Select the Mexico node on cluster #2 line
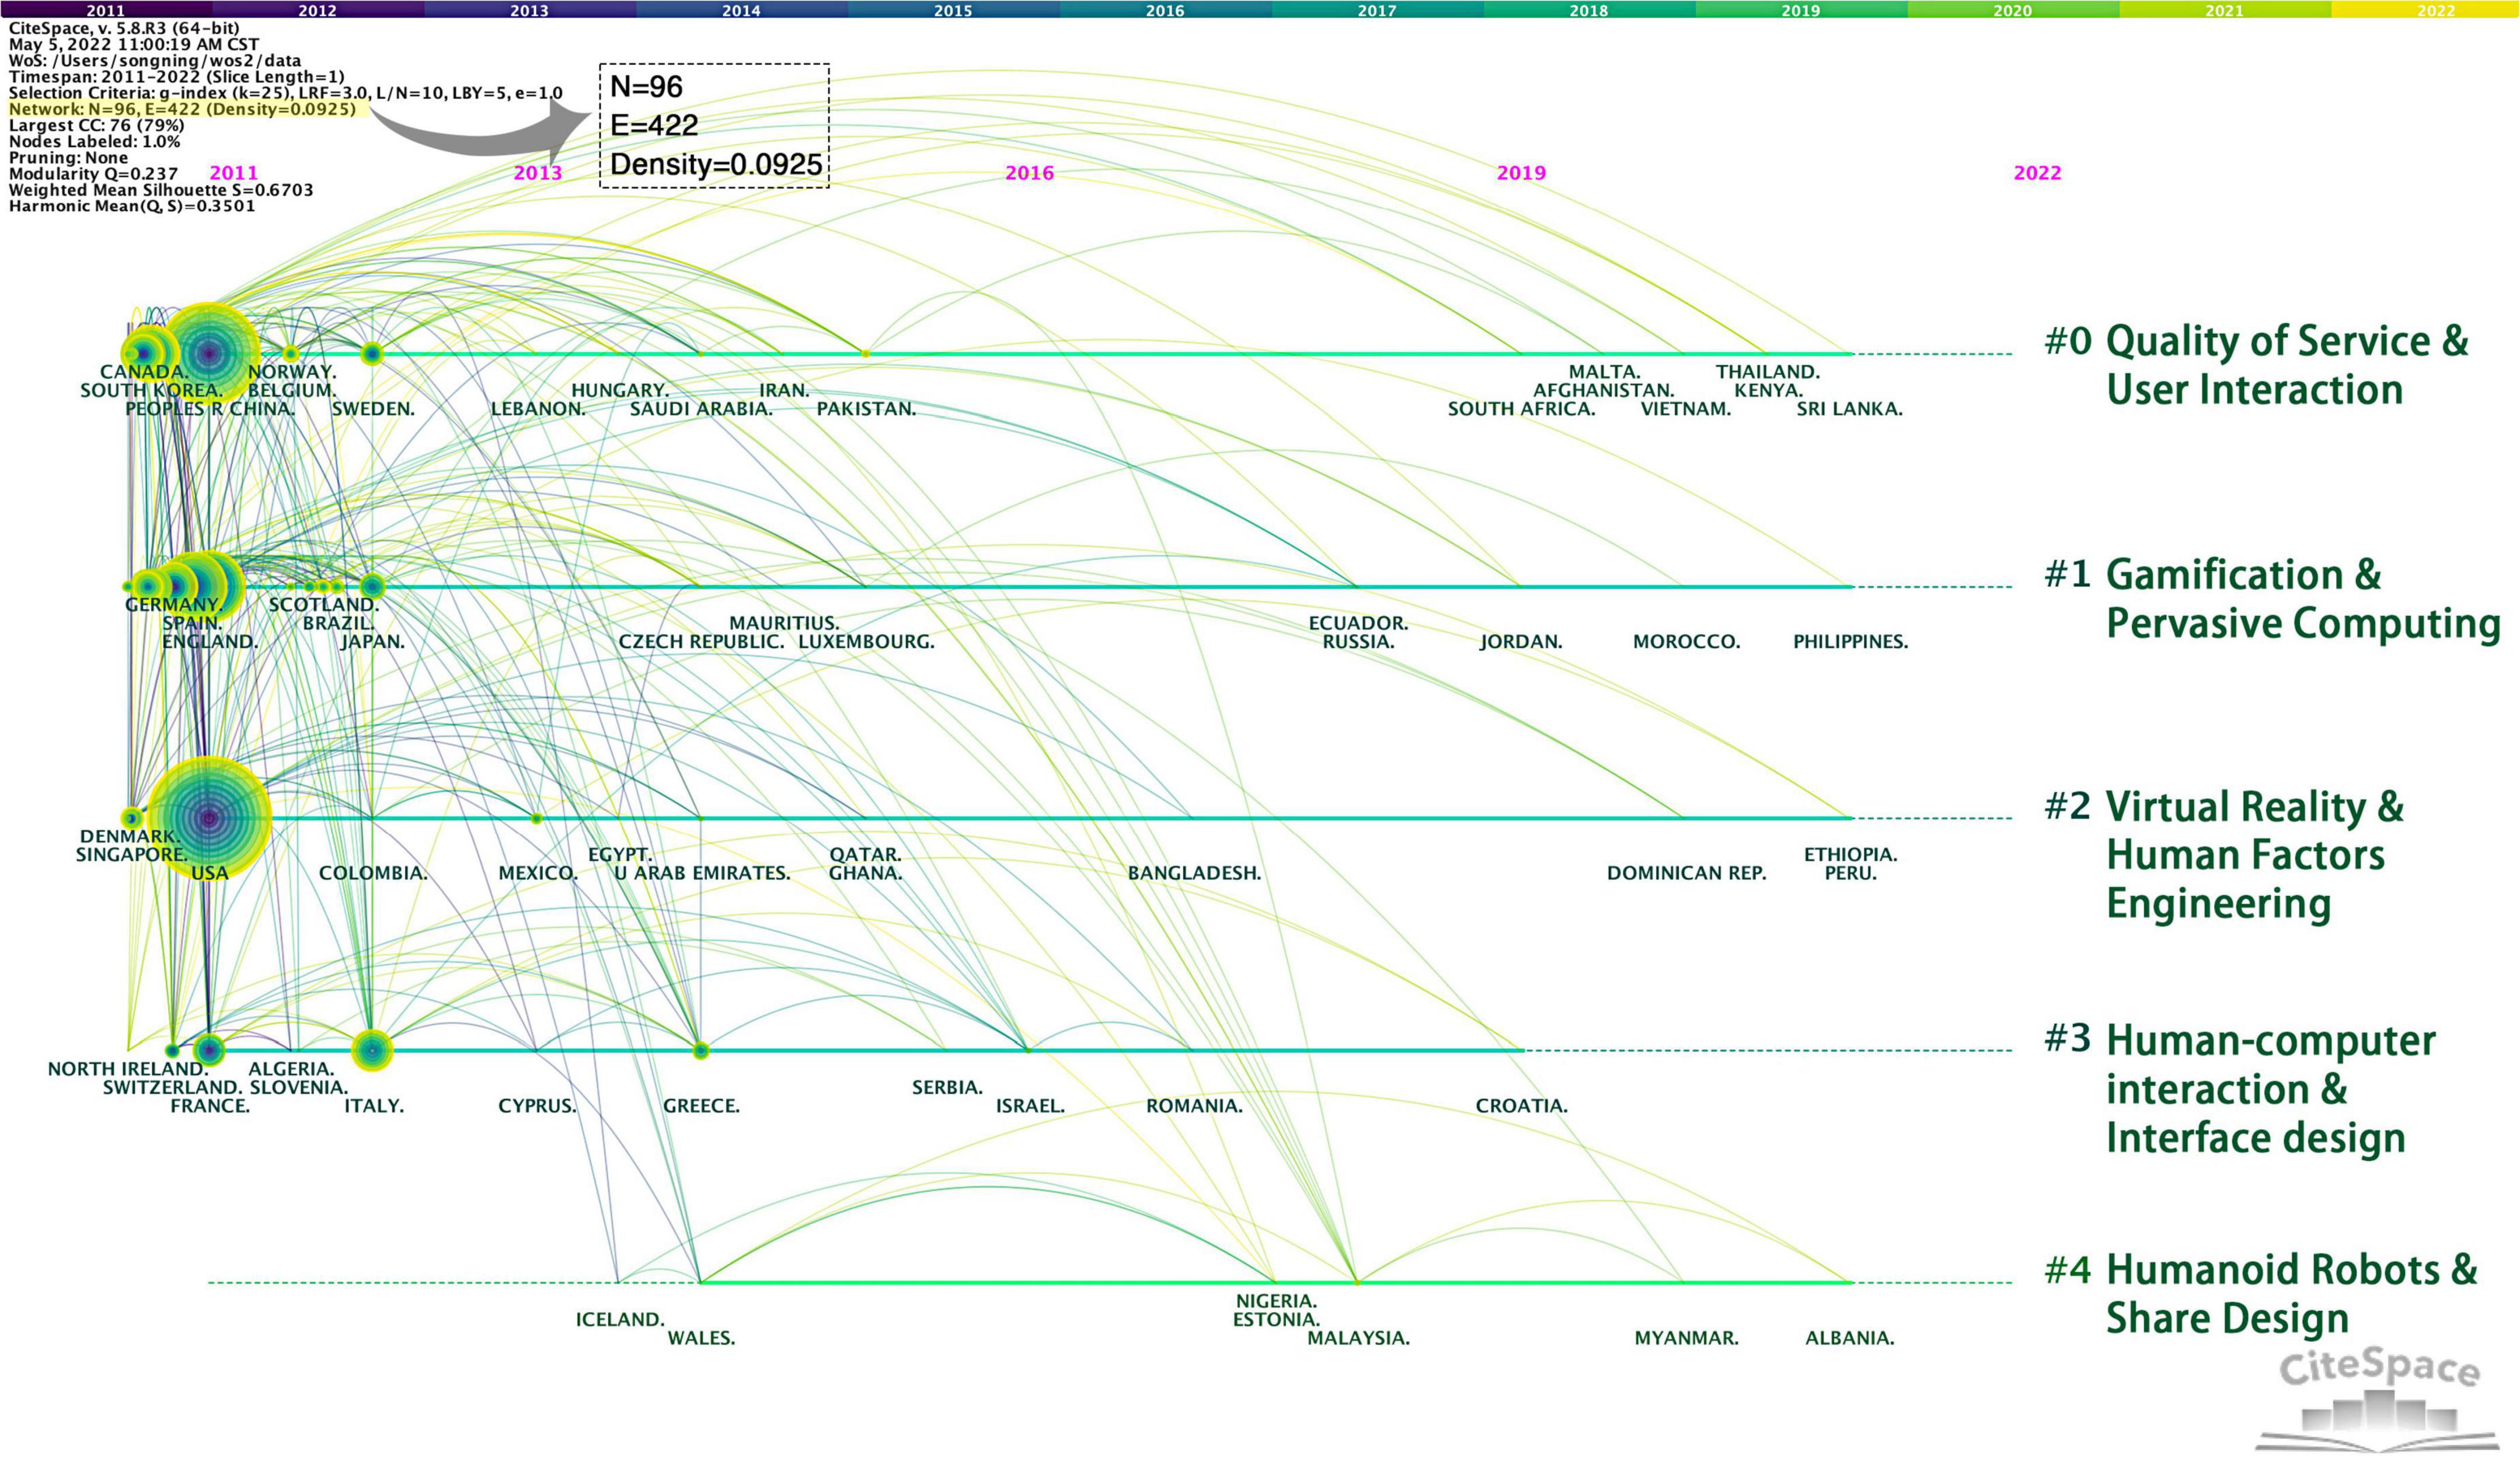This screenshot has height=1458, width=2520. click(537, 818)
